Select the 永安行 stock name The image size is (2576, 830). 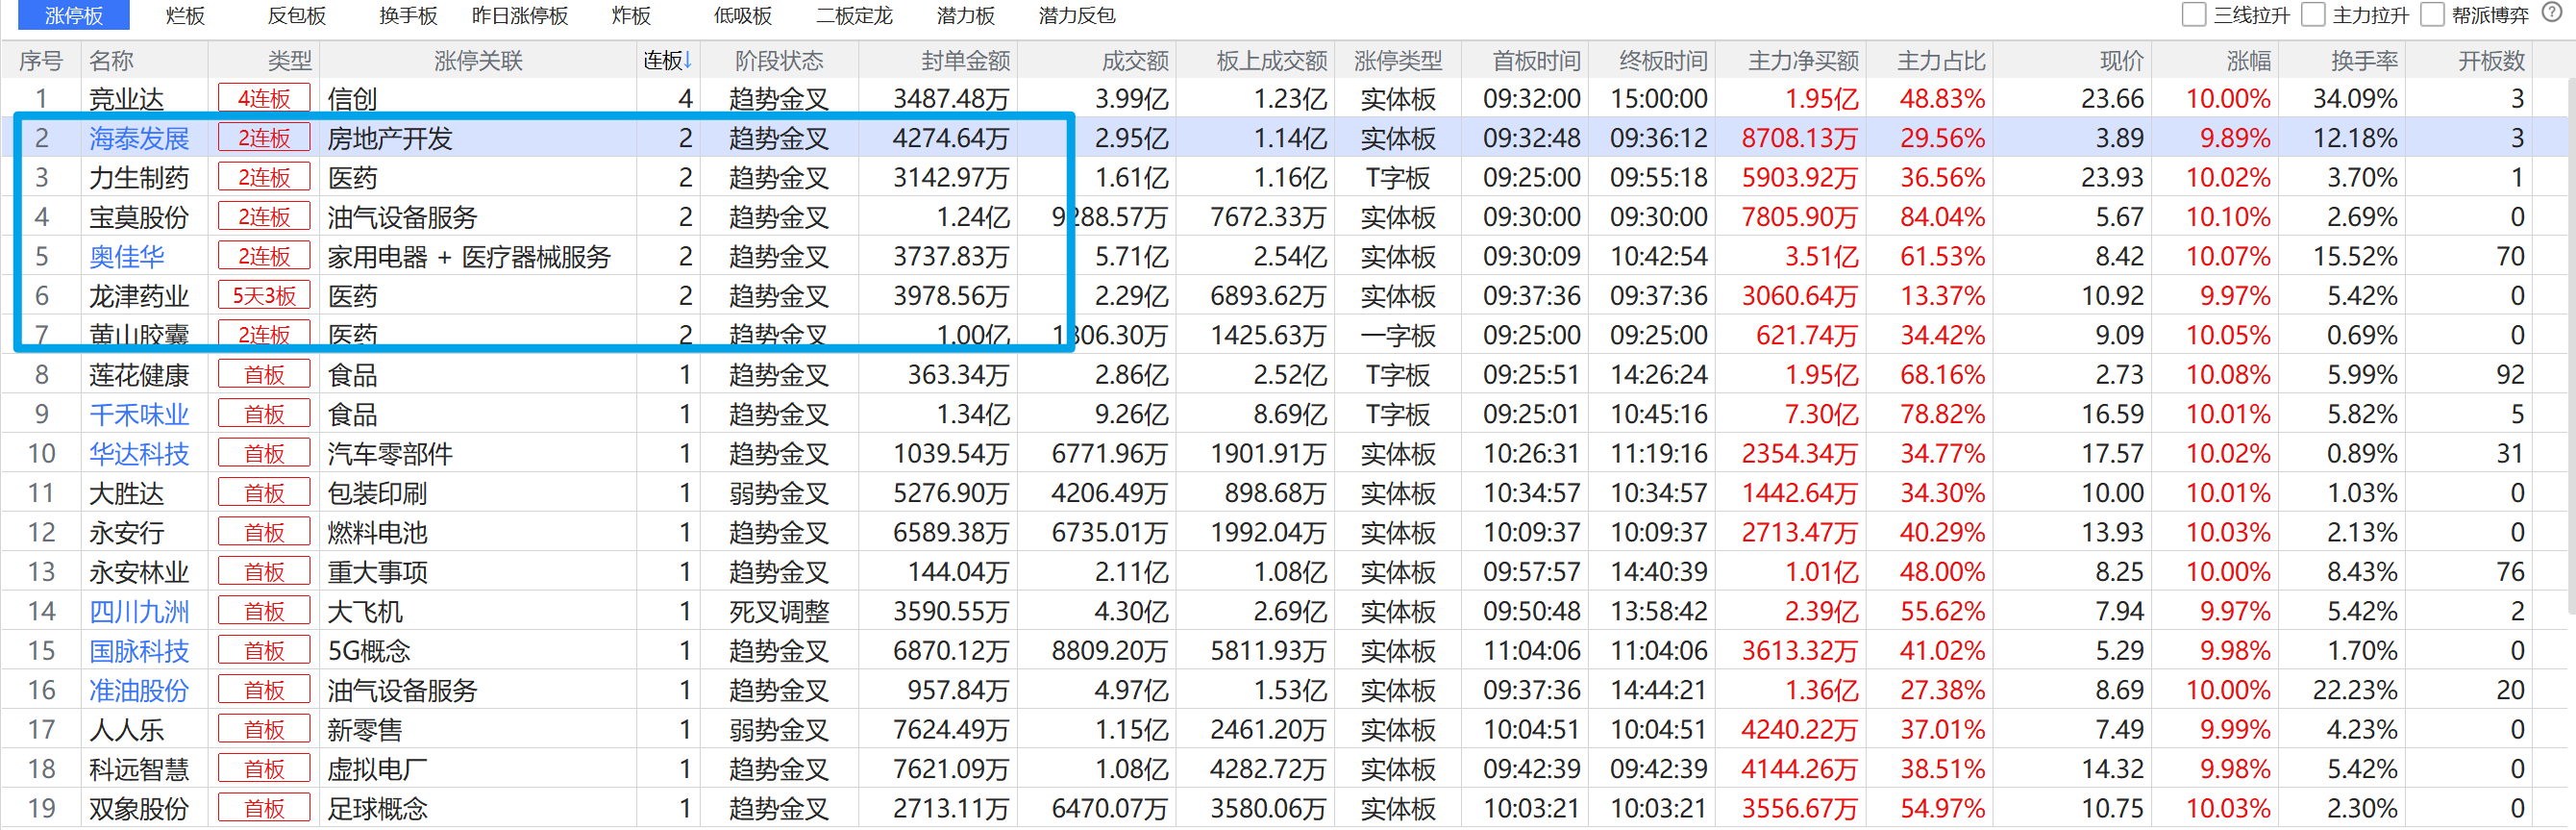coord(126,532)
